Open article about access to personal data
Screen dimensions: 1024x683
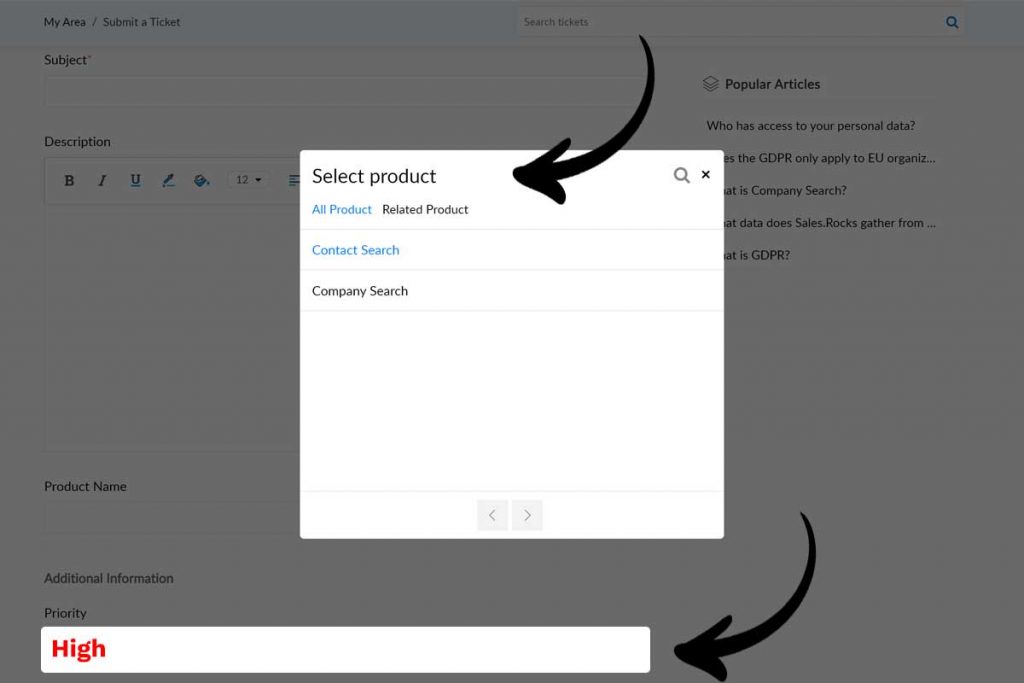click(x=810, y=126)
